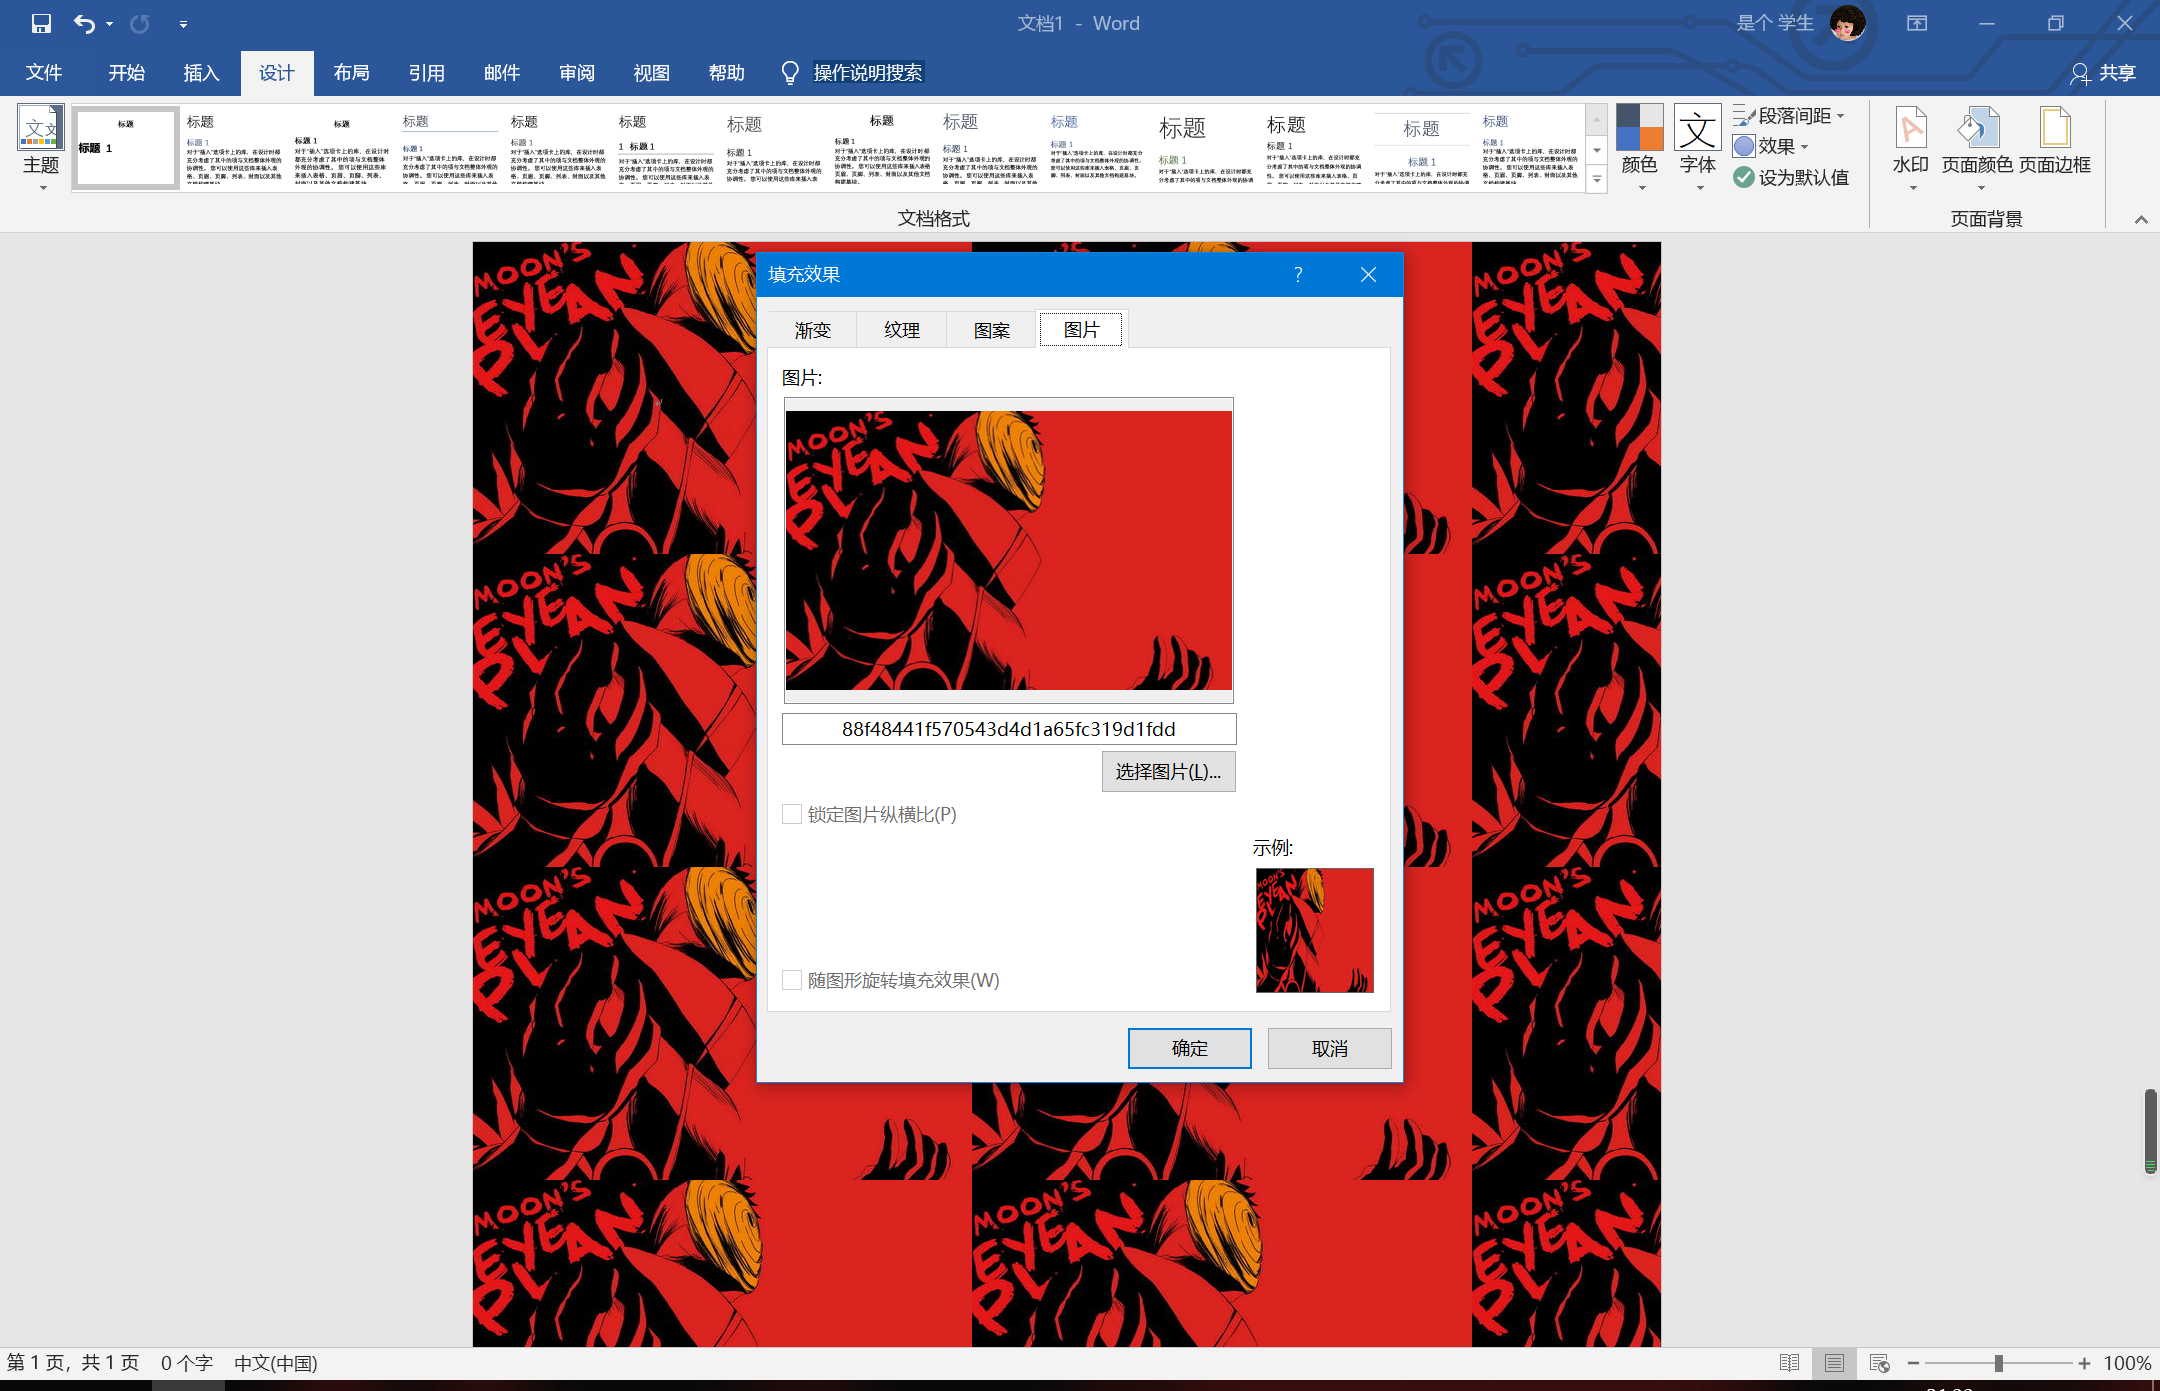Click the picture preview image in dialog
Screen dimensions: 2160x1391
[1009, 550]
